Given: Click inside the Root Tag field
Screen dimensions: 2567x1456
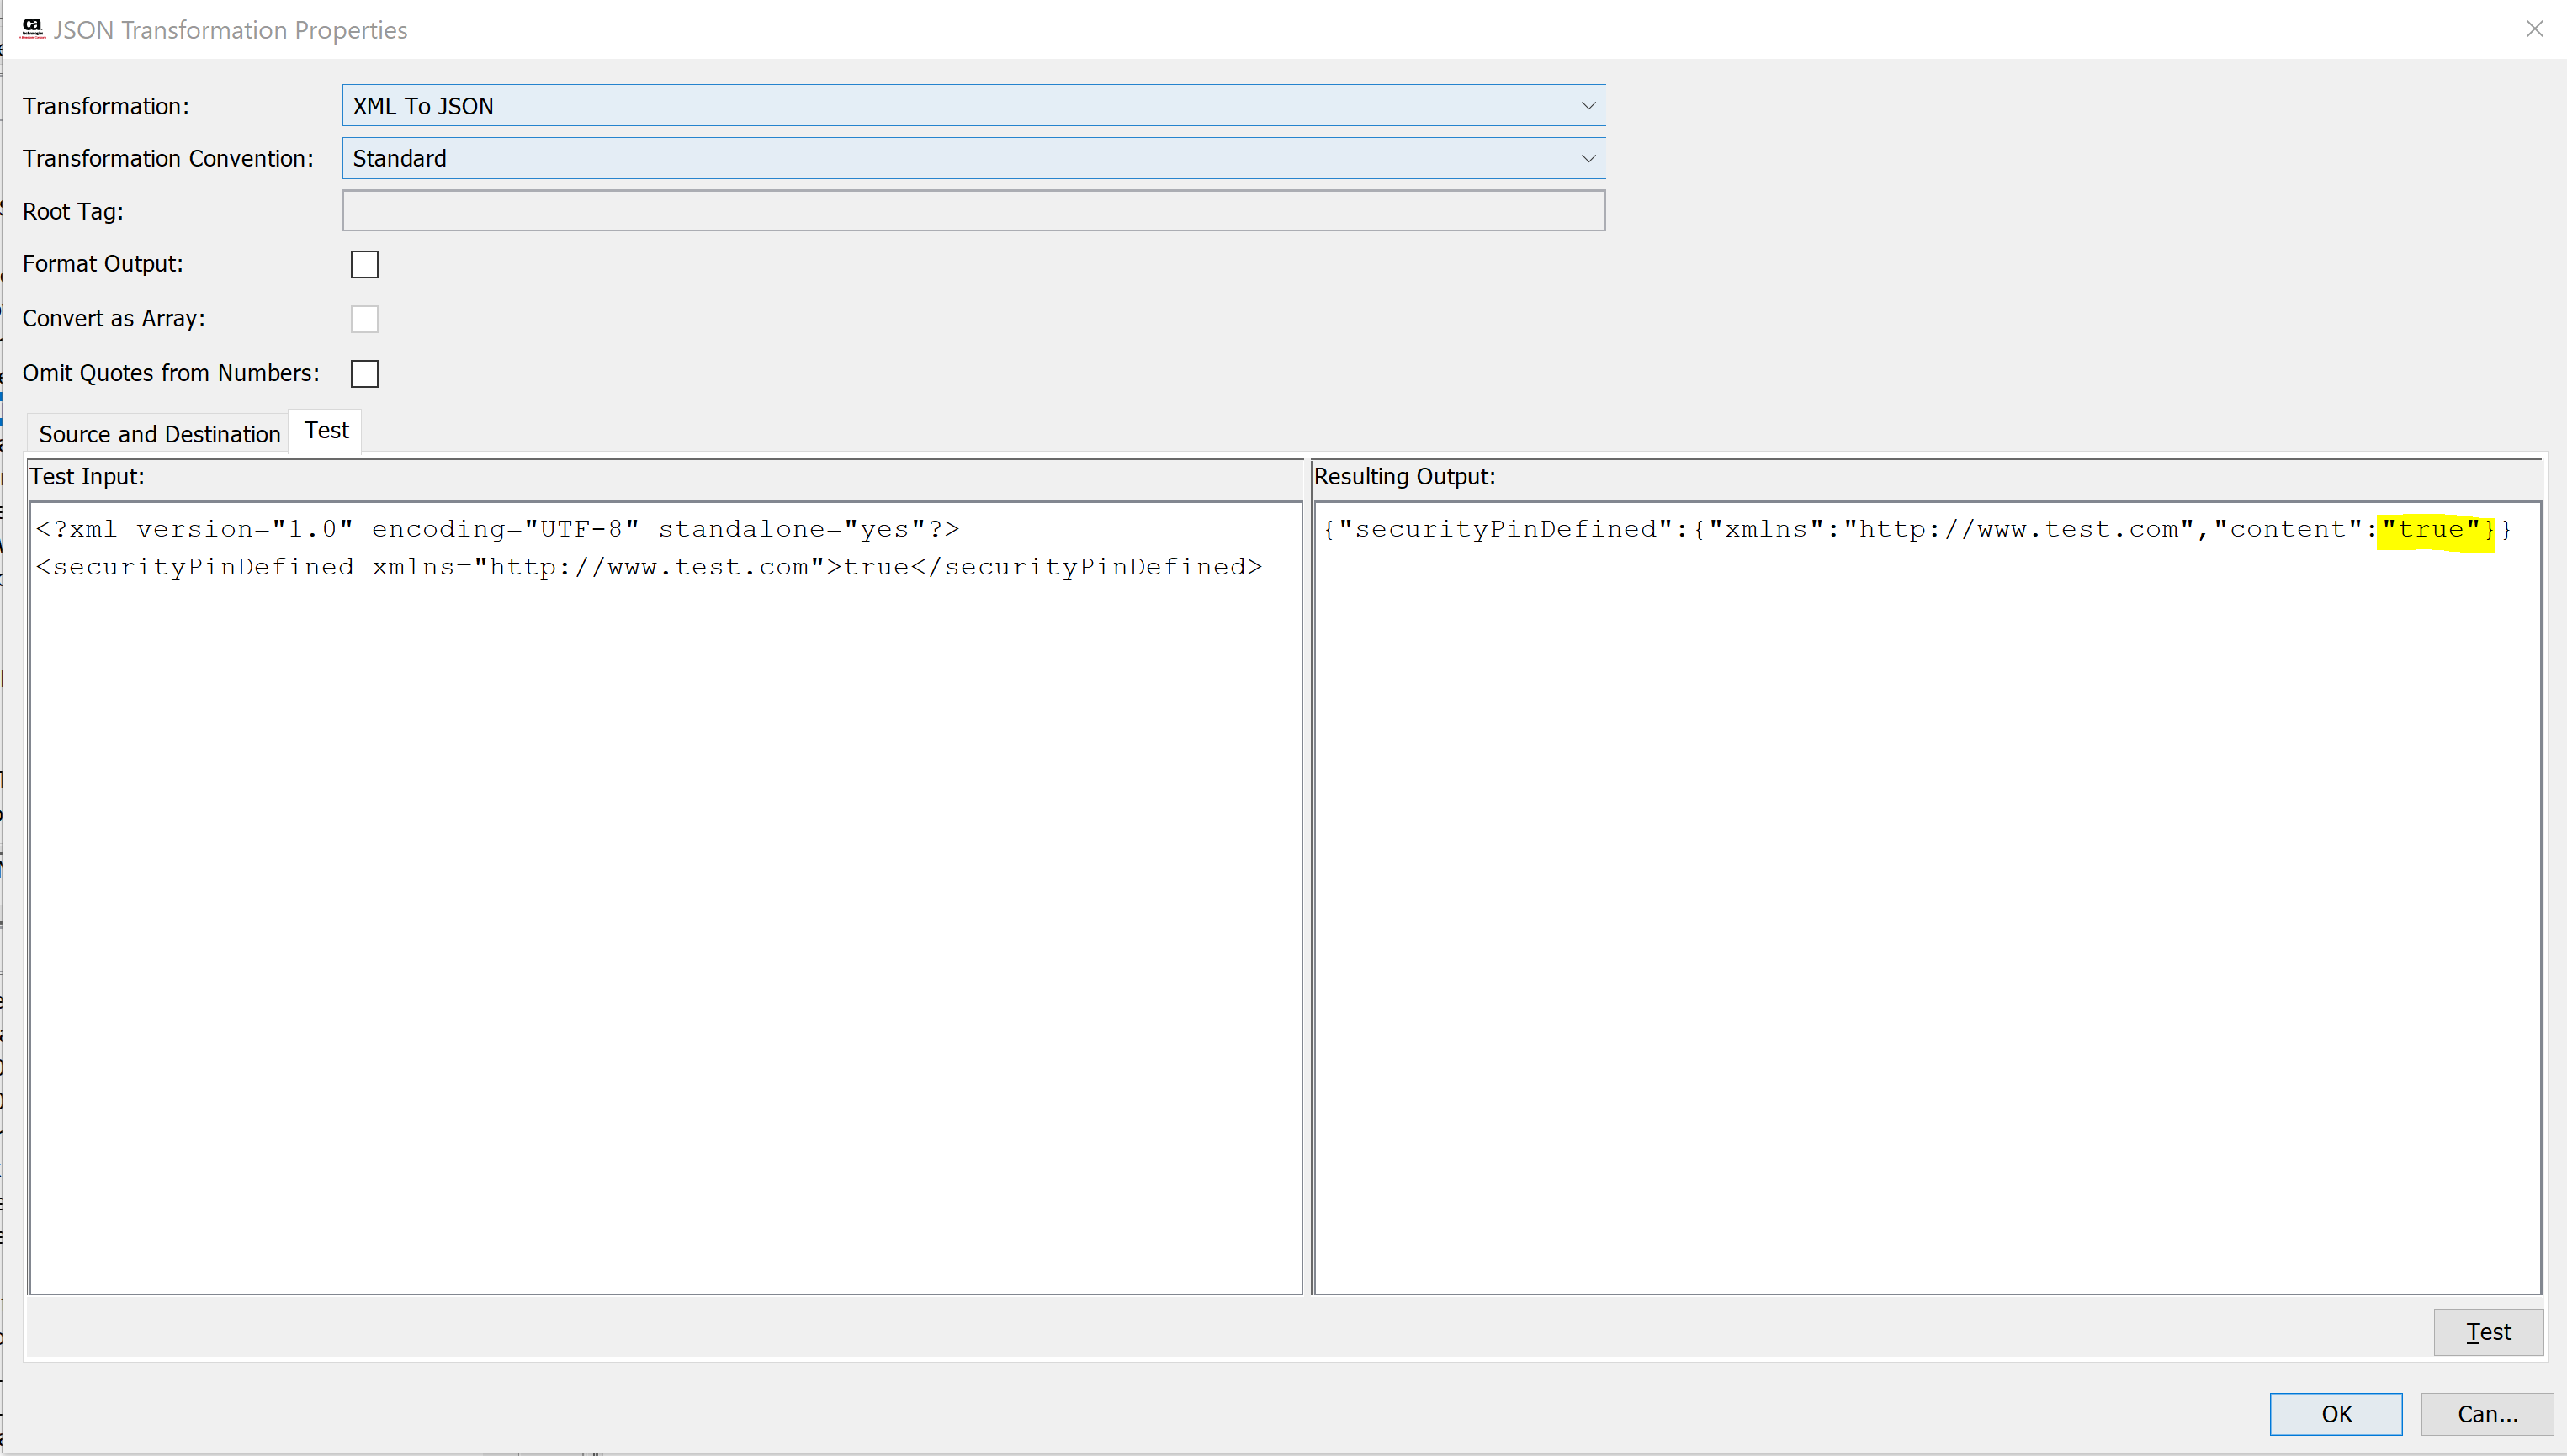Looking at the screenshot, I should point(973,211).
